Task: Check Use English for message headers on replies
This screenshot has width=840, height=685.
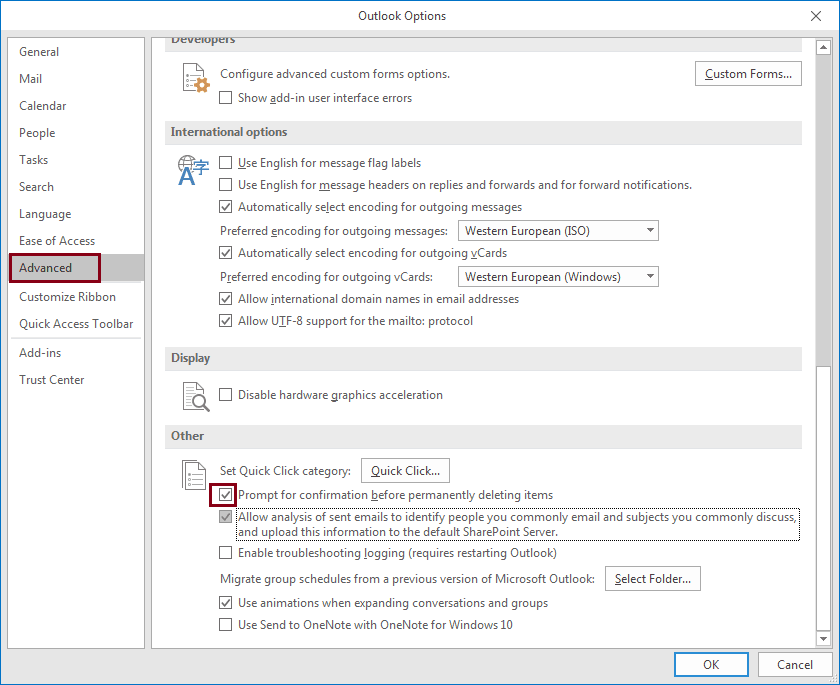Action: tap(226, 185)
